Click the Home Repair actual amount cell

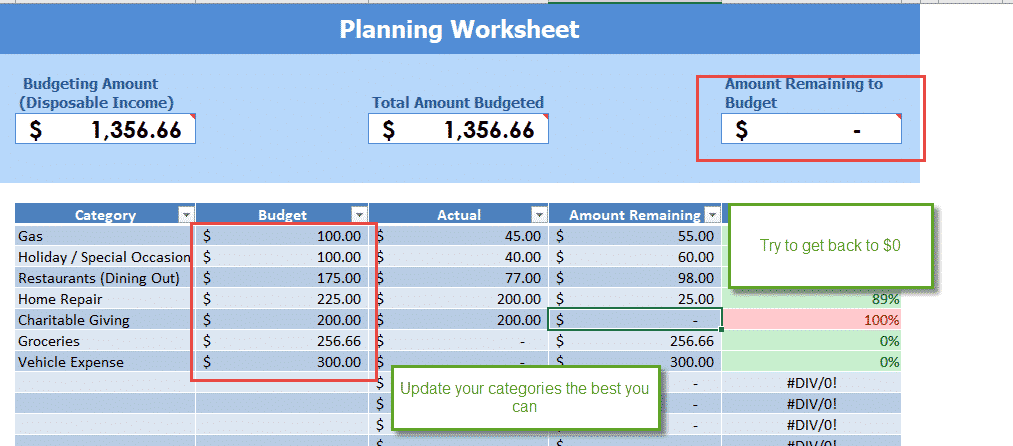[x=460, y=299]
